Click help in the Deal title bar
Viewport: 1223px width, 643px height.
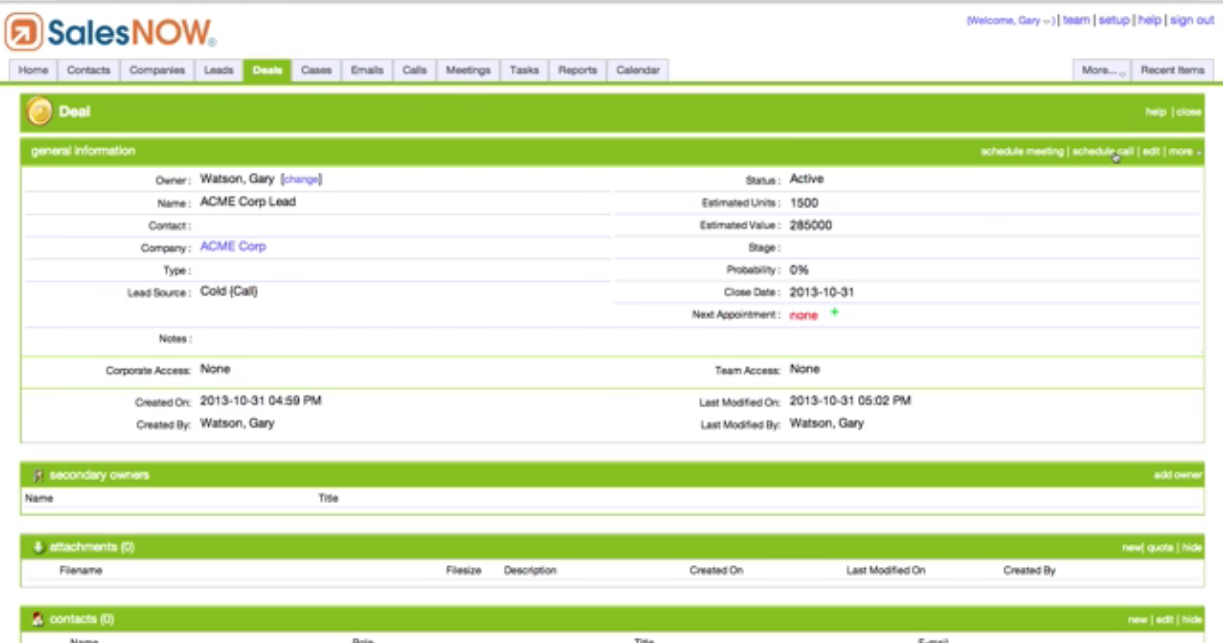point(1156,112)
